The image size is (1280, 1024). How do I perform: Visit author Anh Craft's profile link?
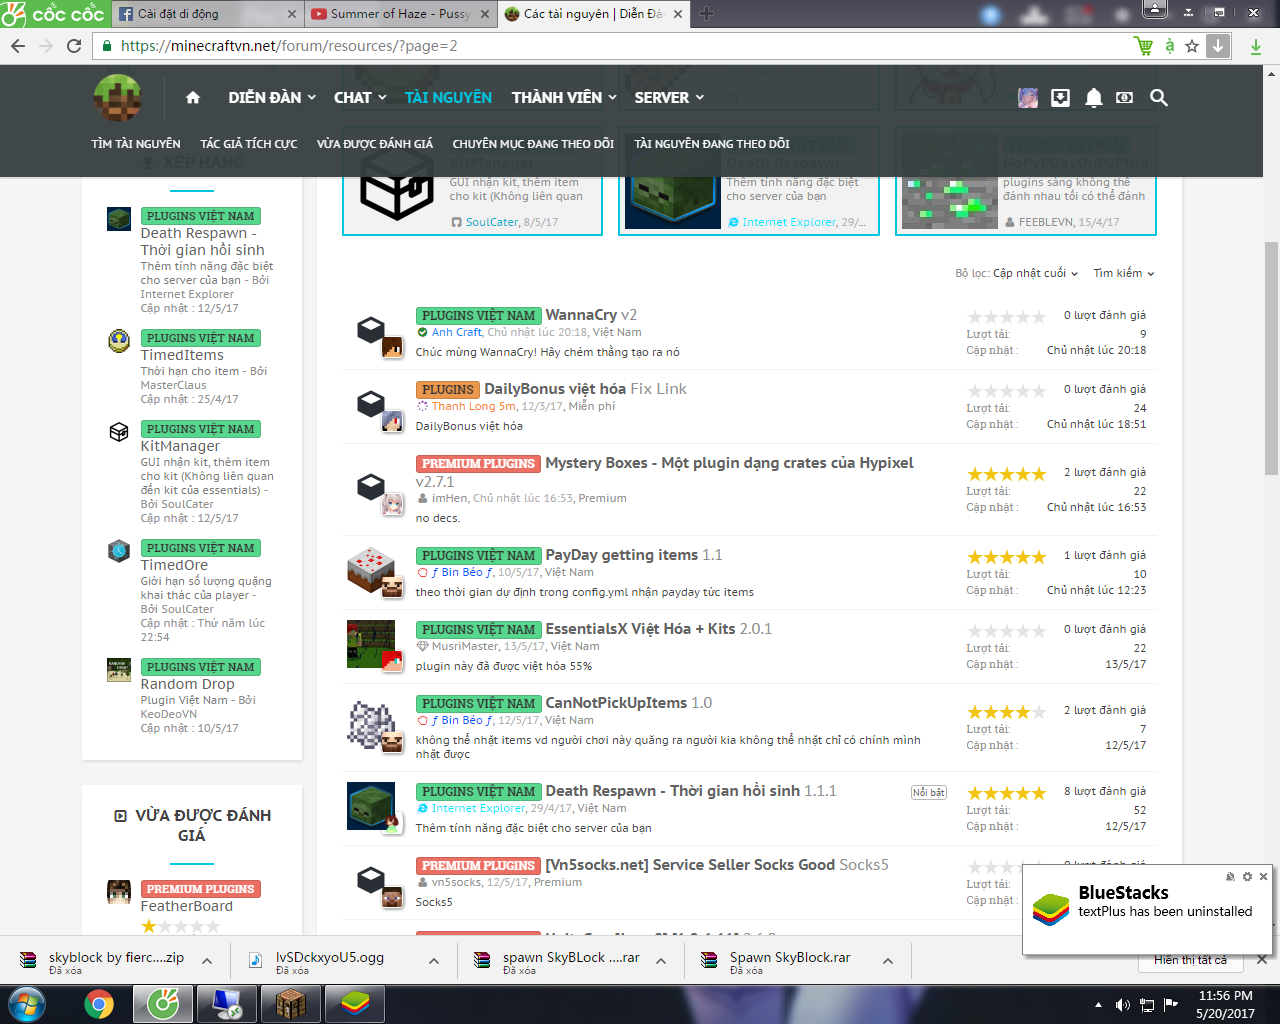457,332
